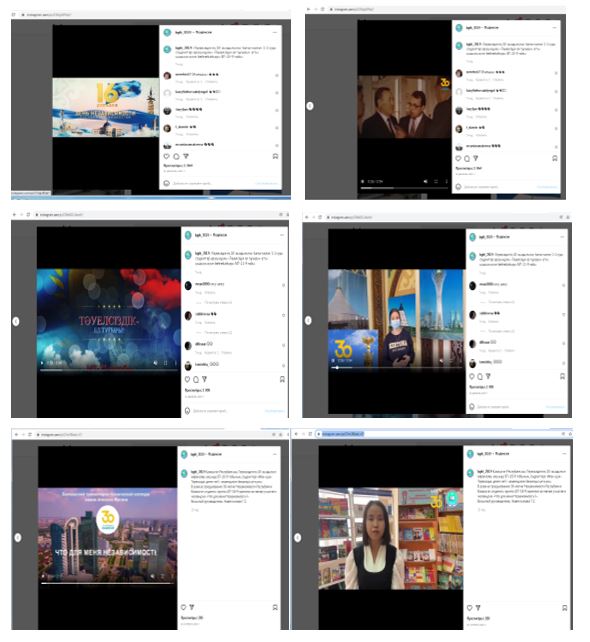
Task: Play the Тәуелсіздік video with the play button
Action: pos(42,363)
